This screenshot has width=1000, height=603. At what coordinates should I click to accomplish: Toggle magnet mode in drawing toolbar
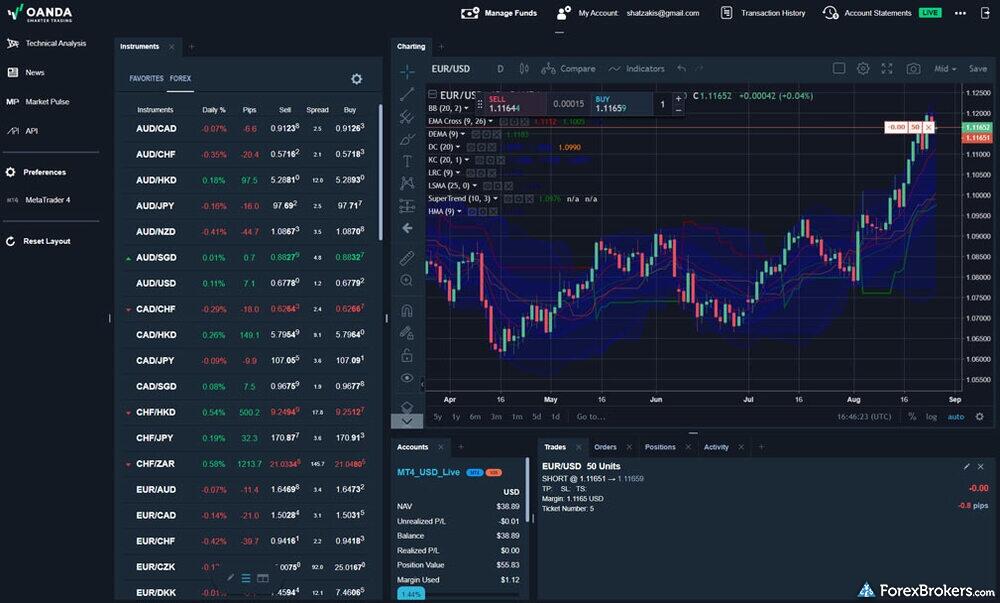coord(407,310)
